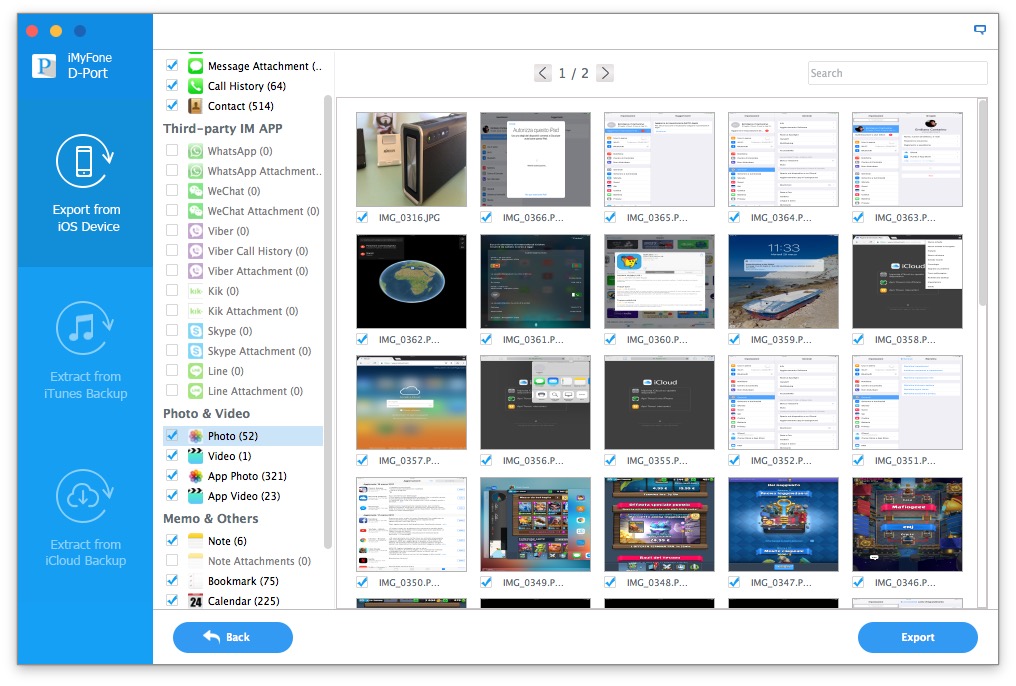Uncheck the Call History checkbox
1016x686 pixels.
(x=172, y=86)
